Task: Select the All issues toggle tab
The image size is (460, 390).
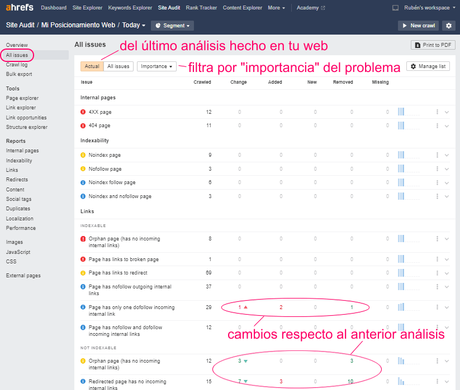Action: [118, 66]
